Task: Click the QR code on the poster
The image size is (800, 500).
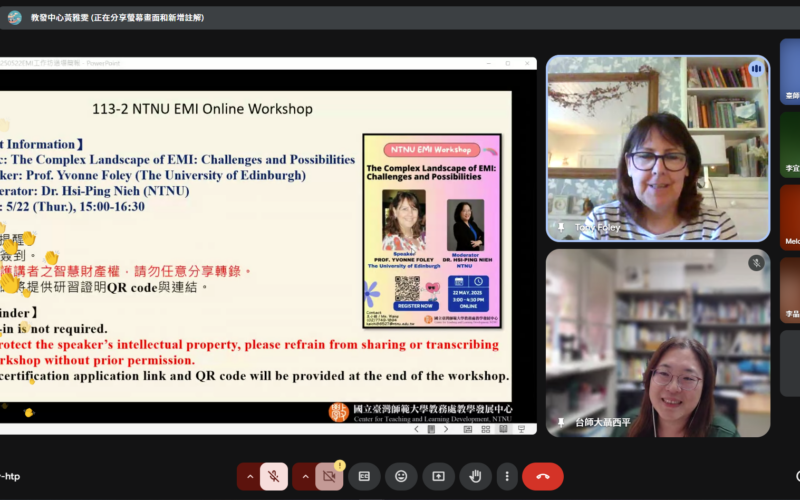Action: pyautogui.click(x=407, y=288)
